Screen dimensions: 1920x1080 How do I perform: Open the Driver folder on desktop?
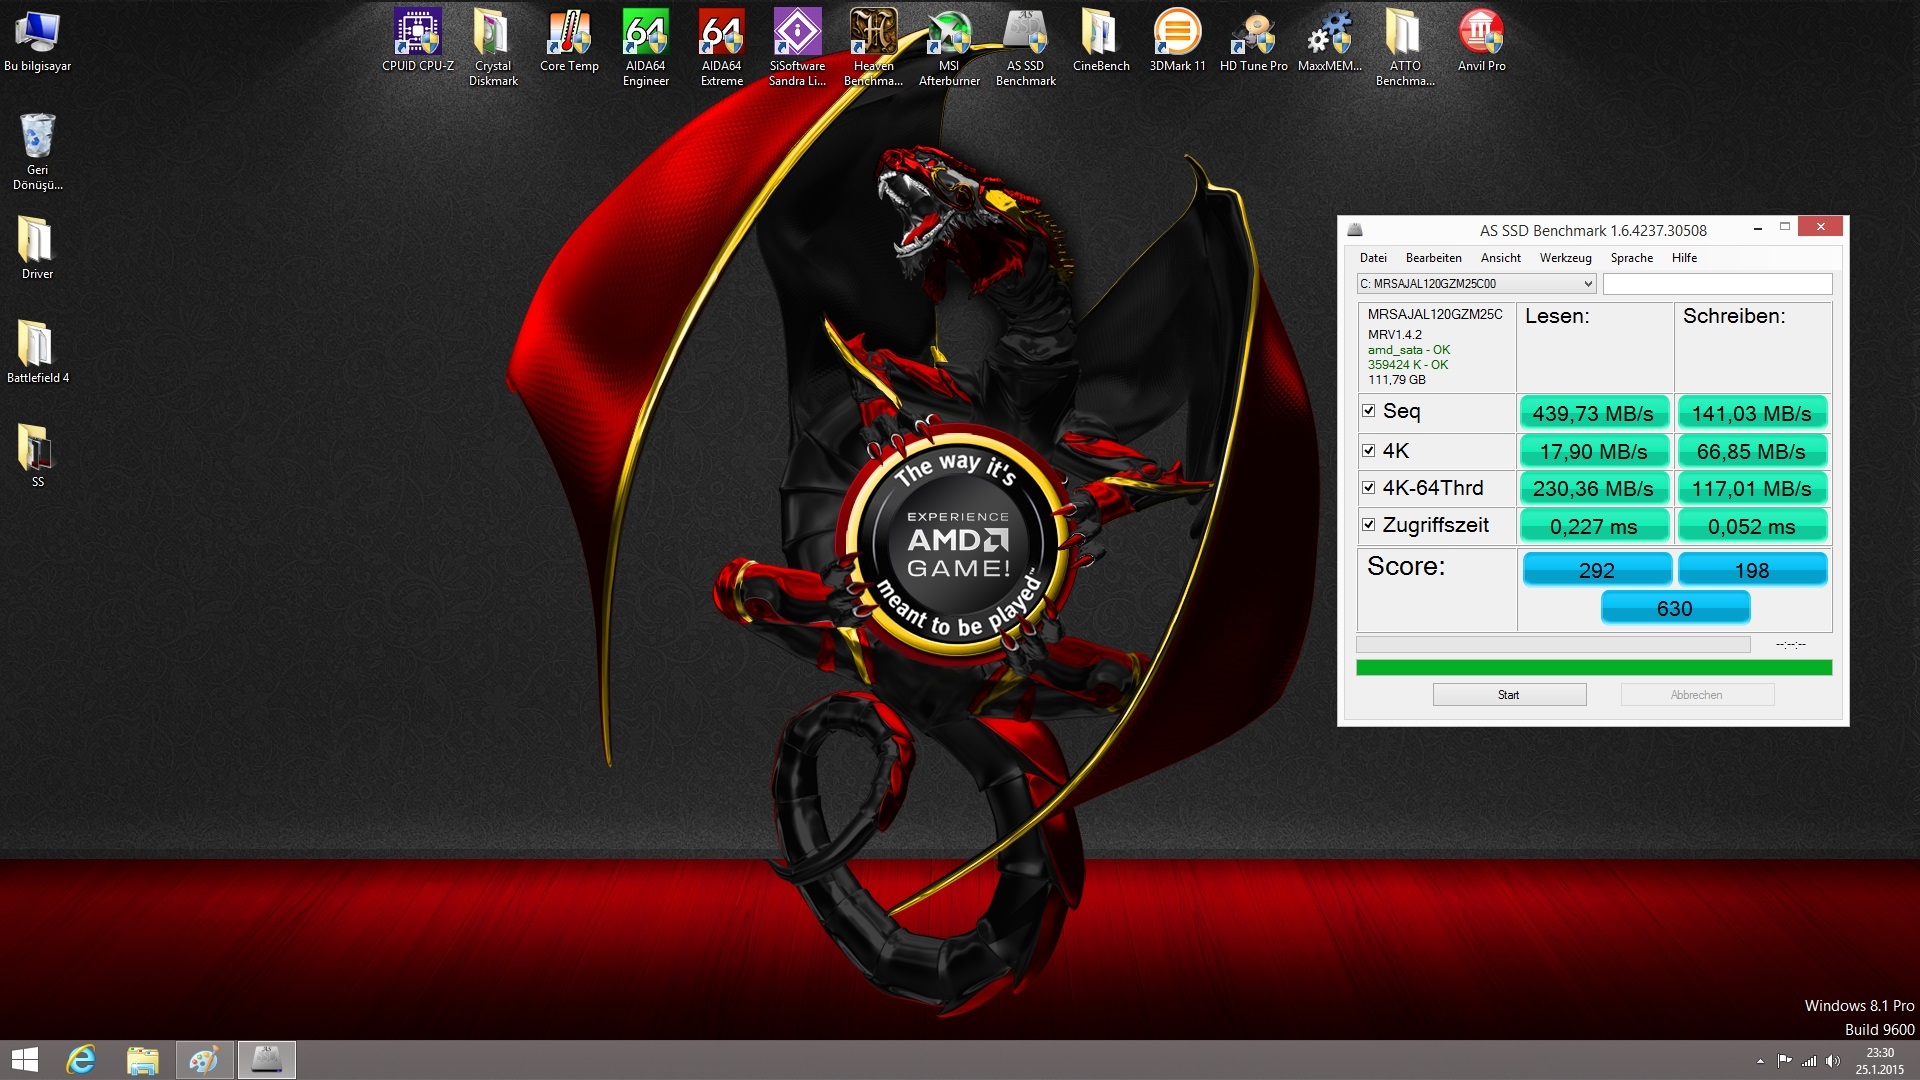(37, 248)
